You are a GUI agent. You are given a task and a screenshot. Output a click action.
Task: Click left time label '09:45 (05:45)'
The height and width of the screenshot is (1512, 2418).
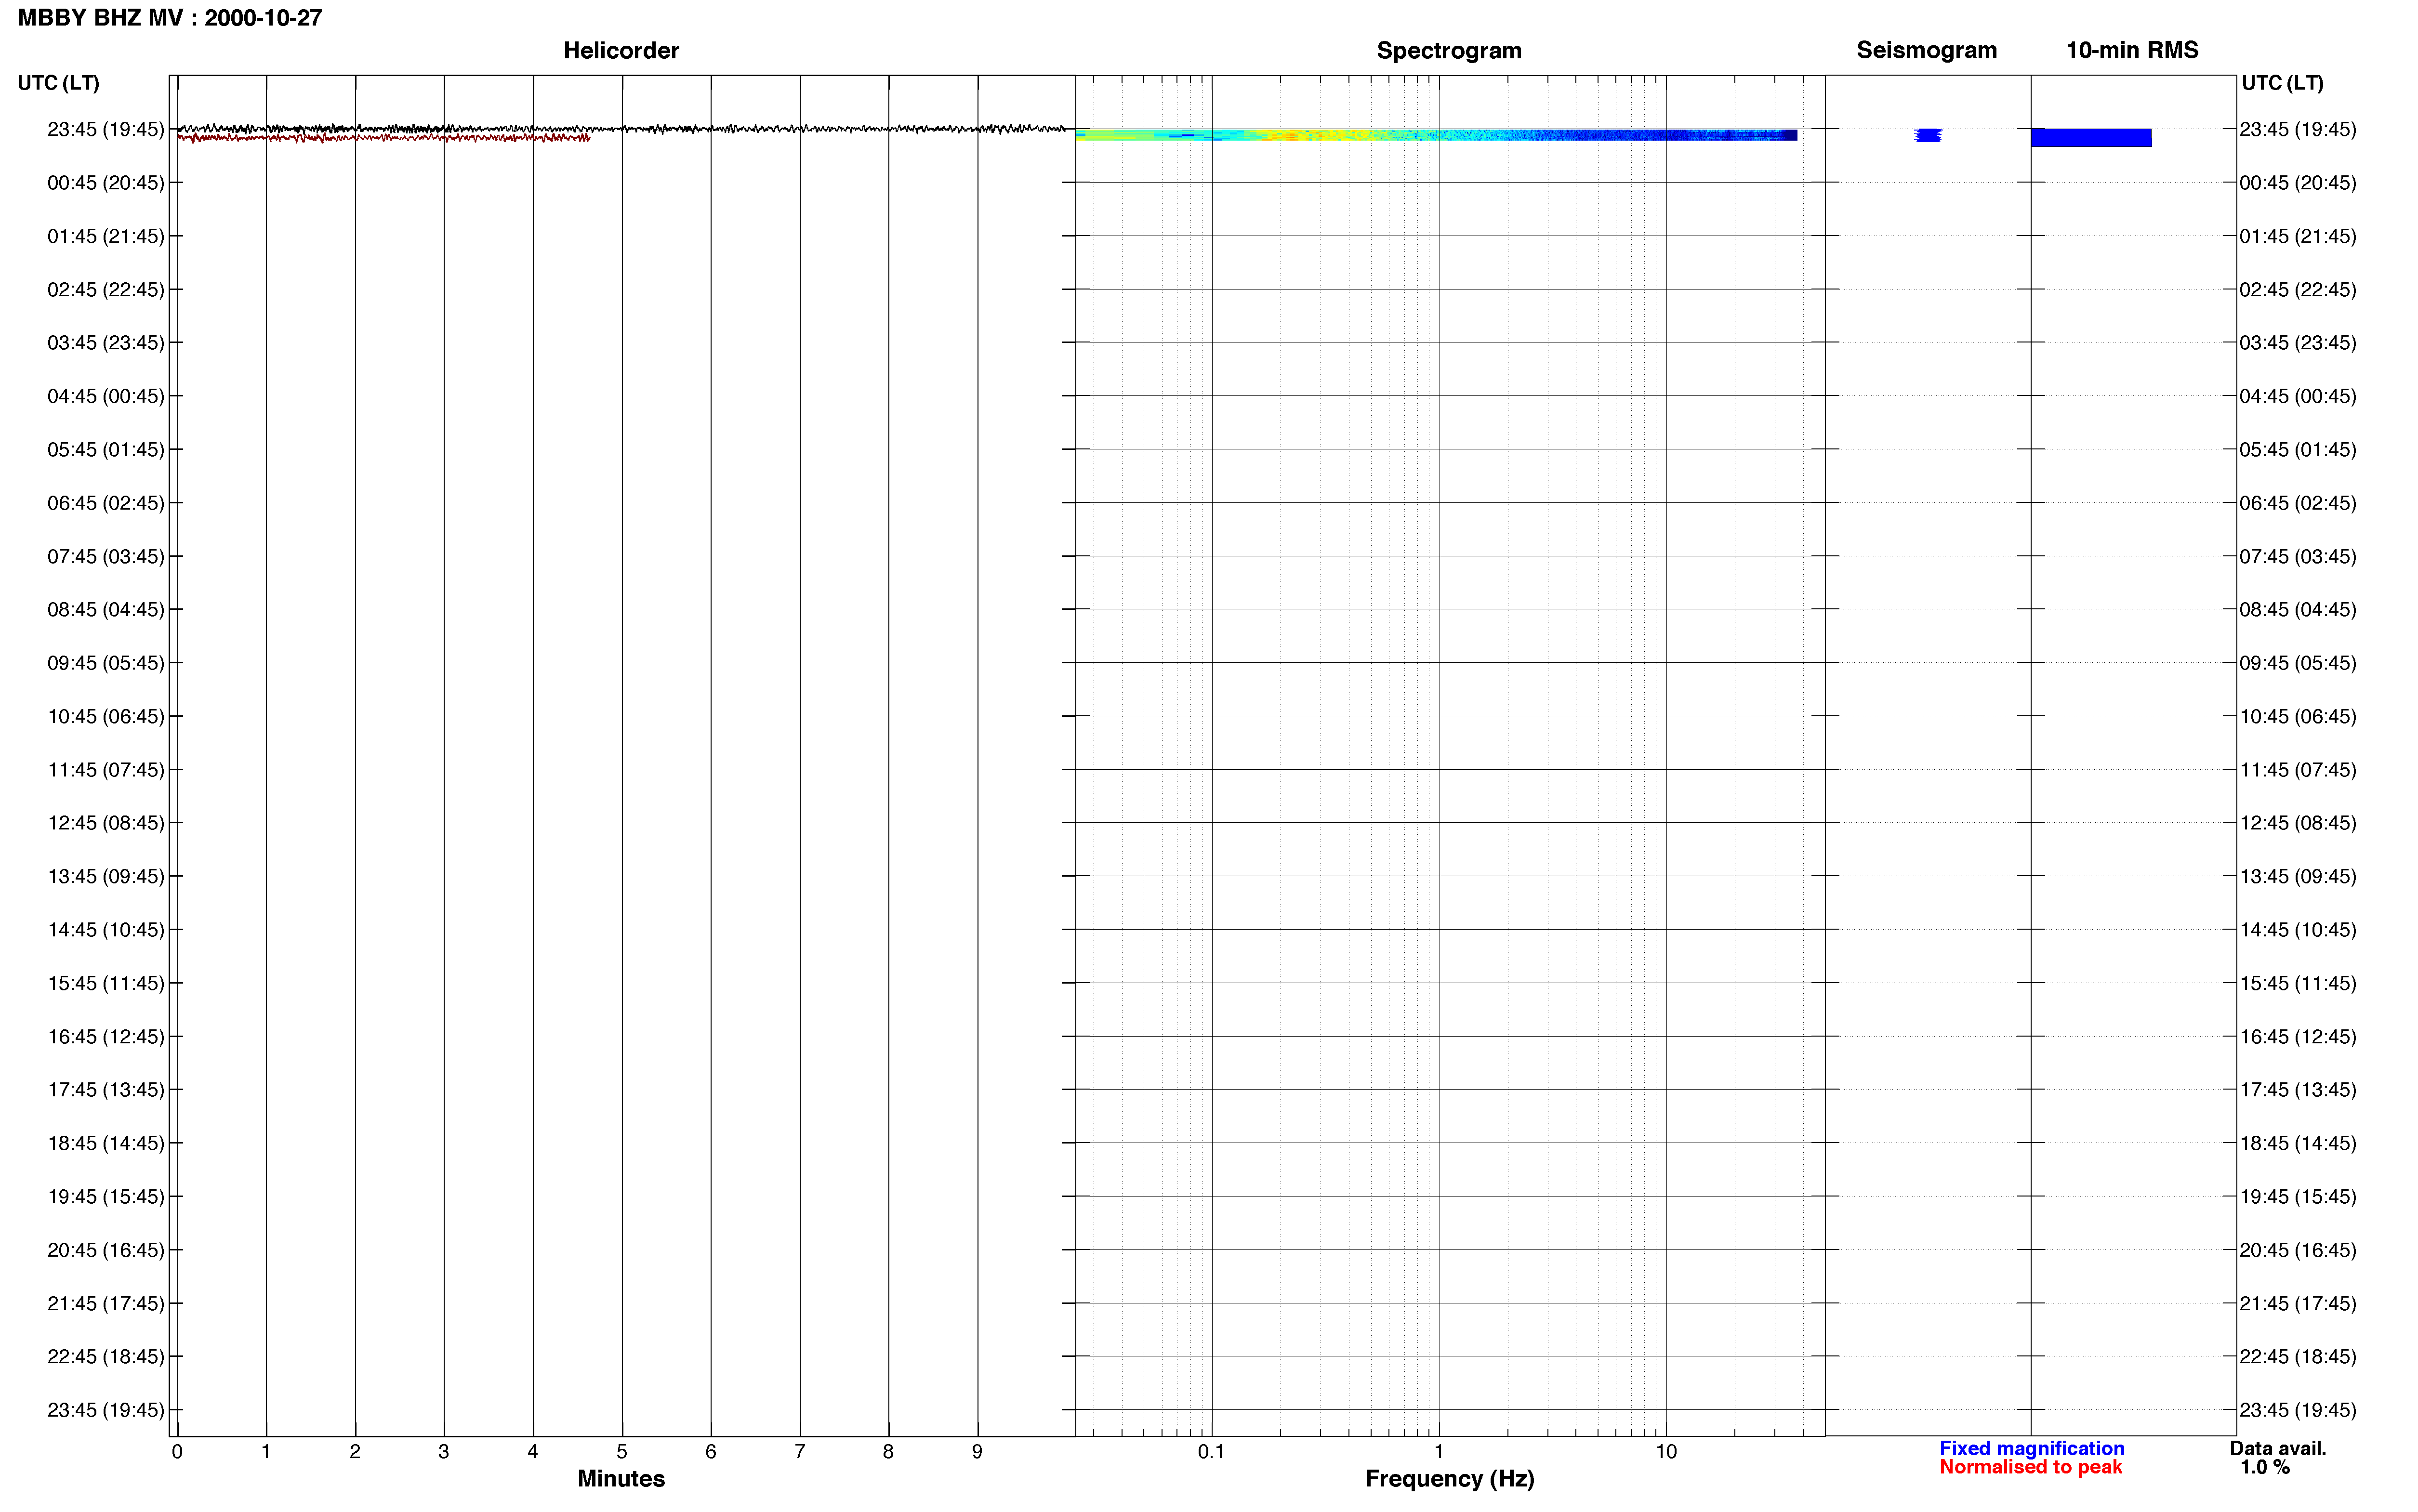tap(106, 663)
